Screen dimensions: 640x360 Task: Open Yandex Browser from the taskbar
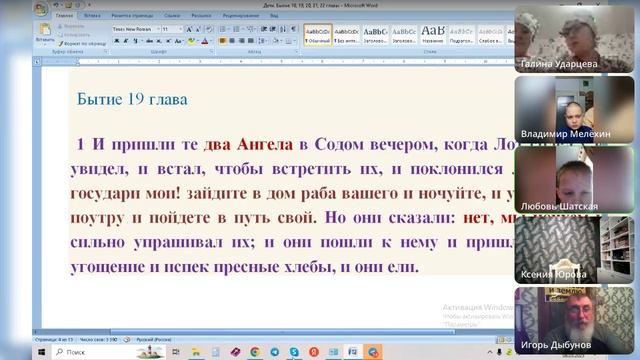[314, 352]
